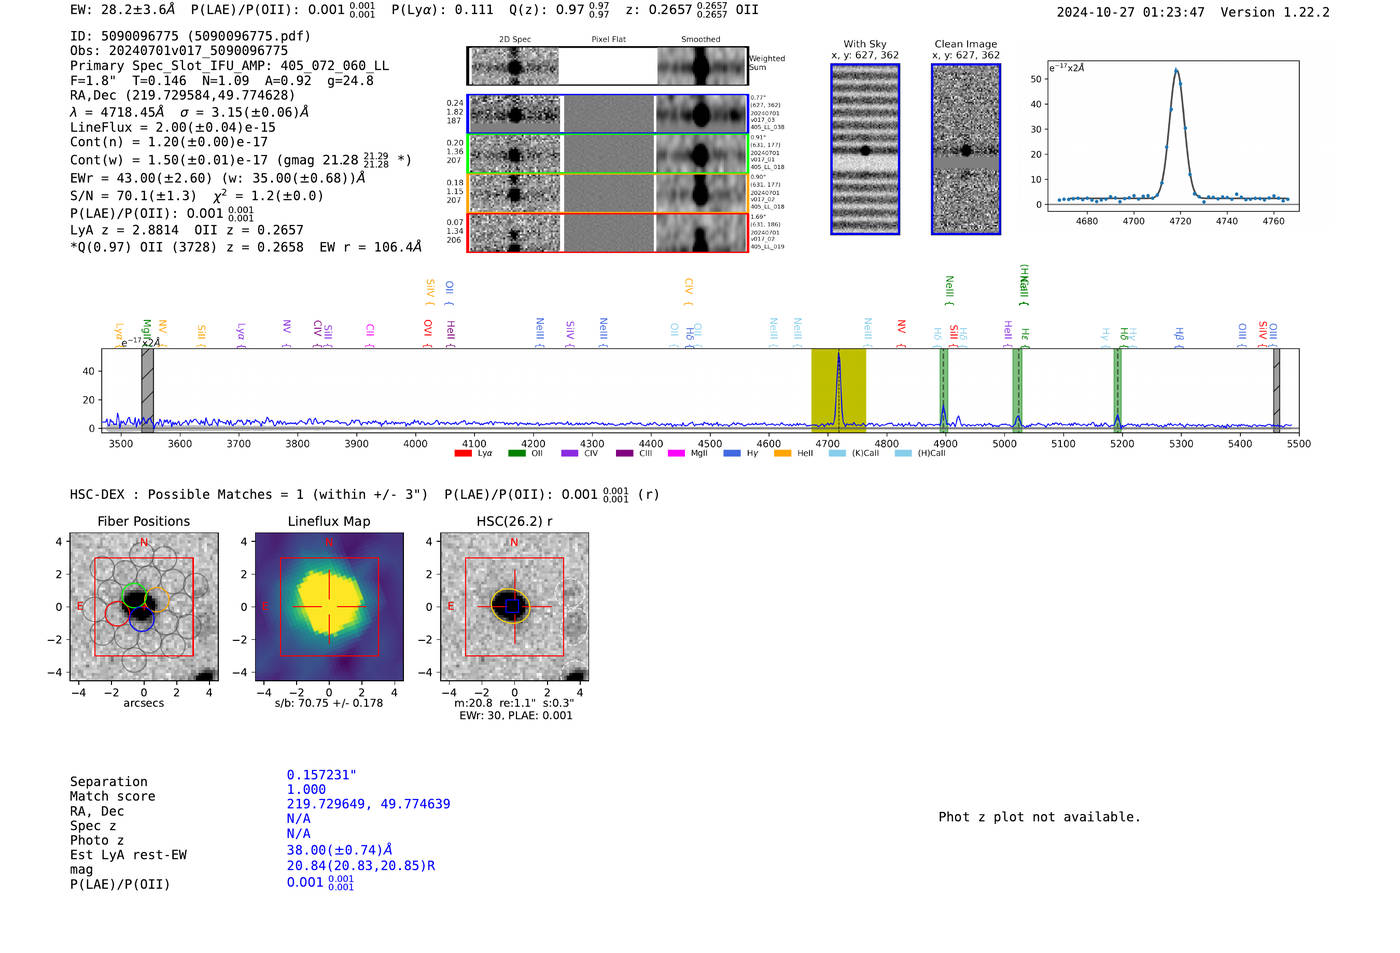
Task: Click the m:20.8 re:1.1" s:0.3" caption
Action: click(514, 703)
